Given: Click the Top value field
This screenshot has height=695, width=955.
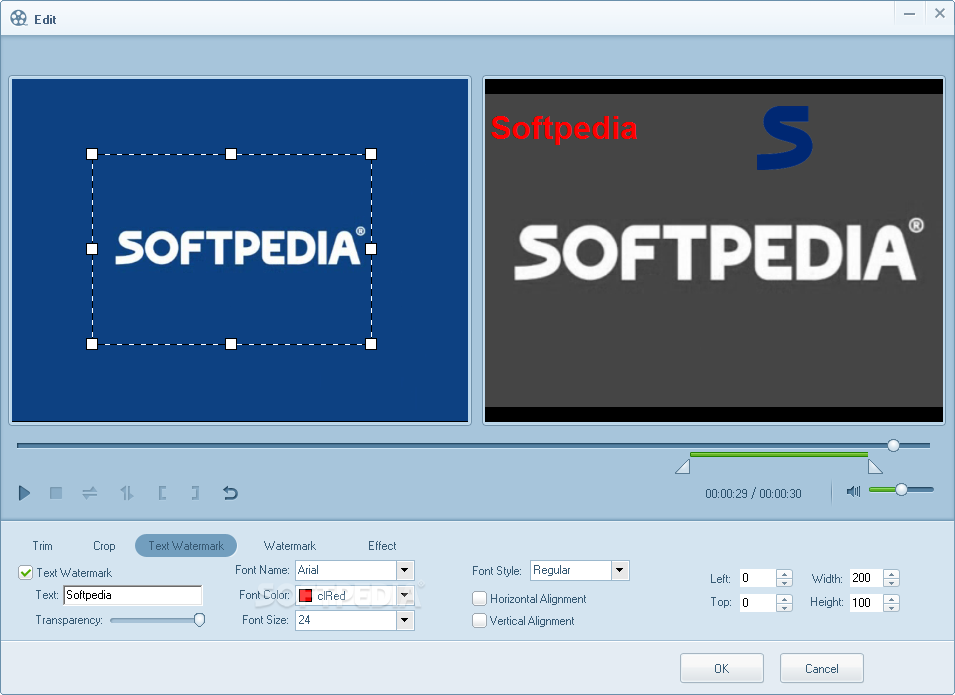Looking at the screenshot, I should [x=758, y=603].
